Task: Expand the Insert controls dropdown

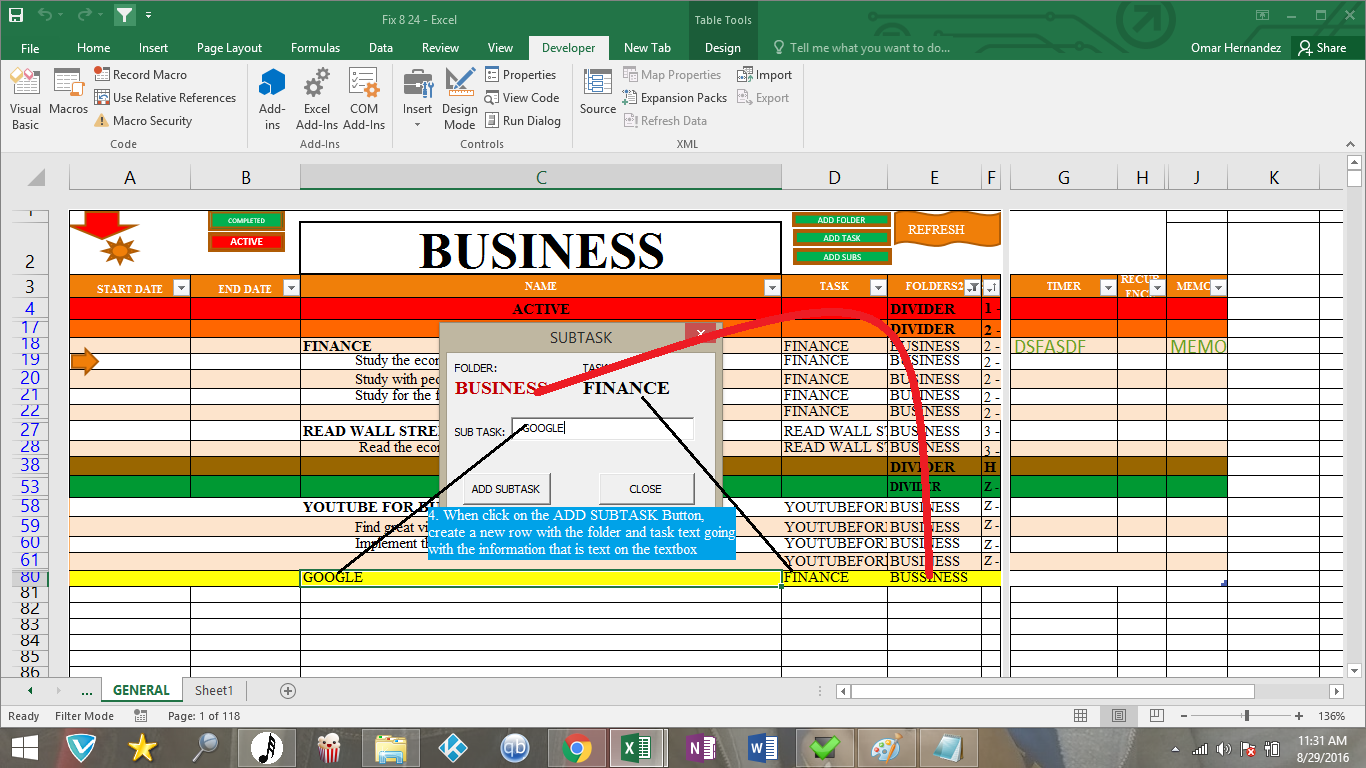Action: click(418, 99)
